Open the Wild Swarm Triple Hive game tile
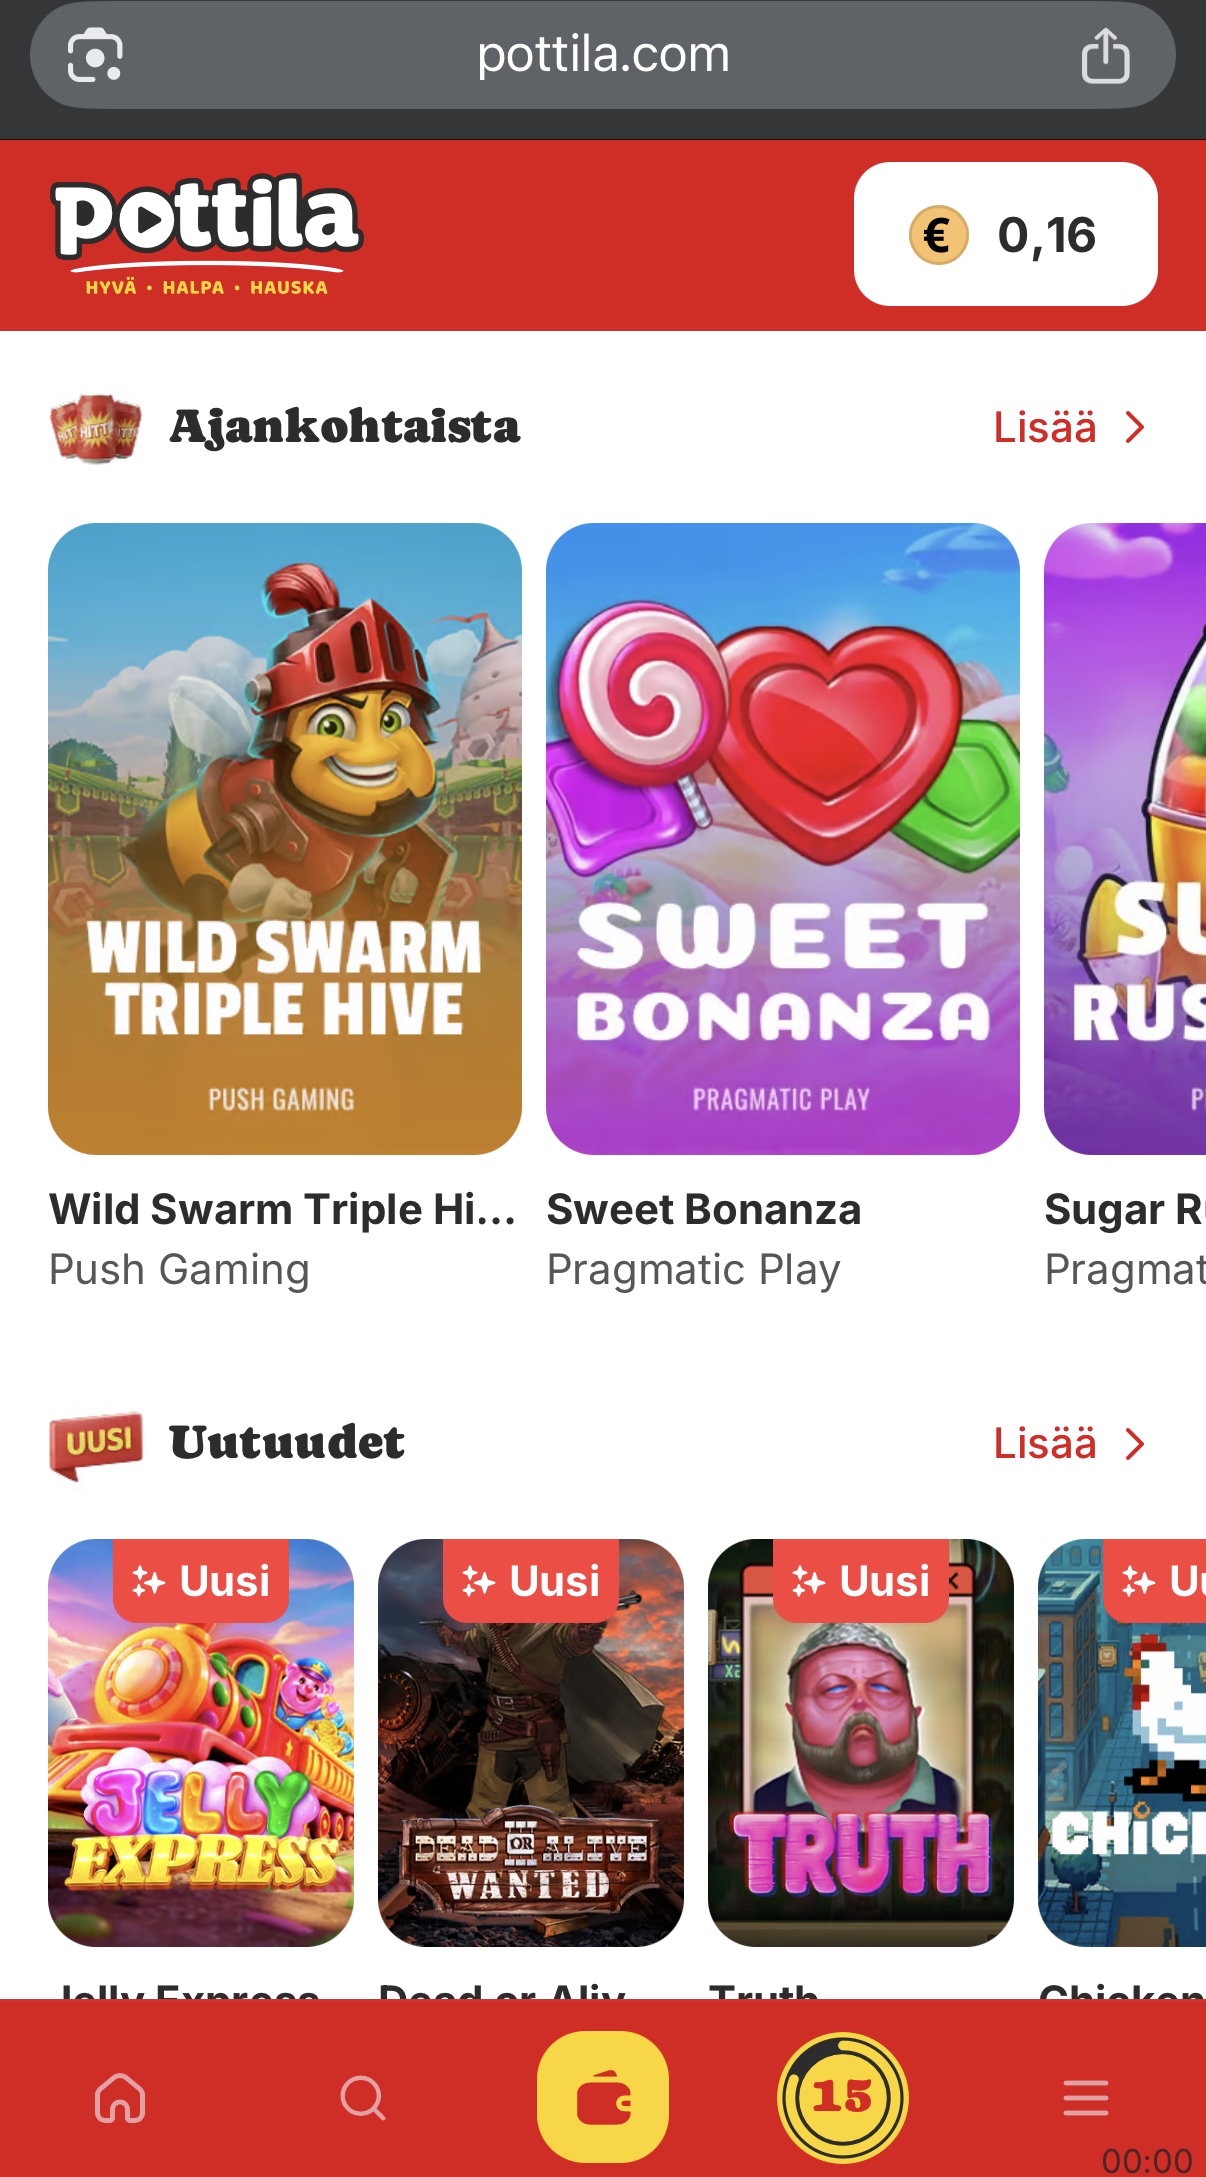 [285, 839]
